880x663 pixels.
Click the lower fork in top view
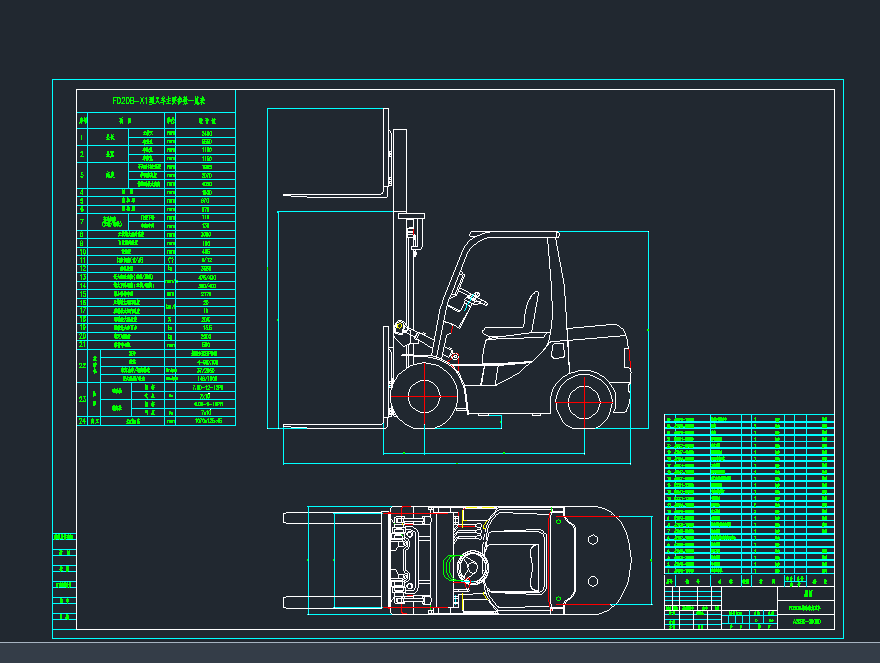click(x=330, y=603)
